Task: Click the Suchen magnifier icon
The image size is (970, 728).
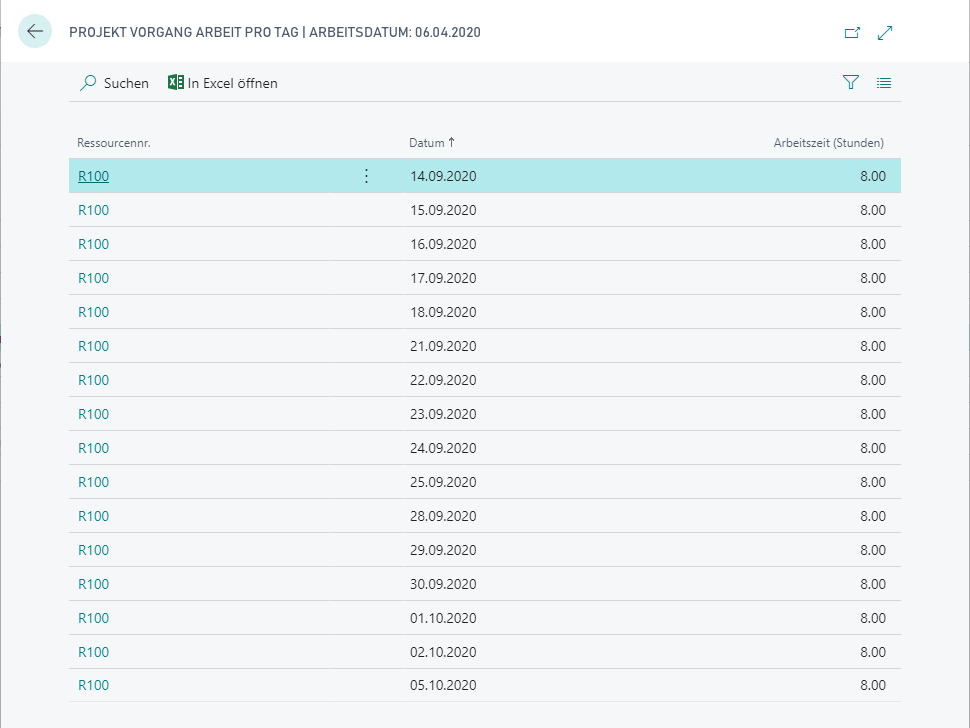Action: tap(88, 83)
